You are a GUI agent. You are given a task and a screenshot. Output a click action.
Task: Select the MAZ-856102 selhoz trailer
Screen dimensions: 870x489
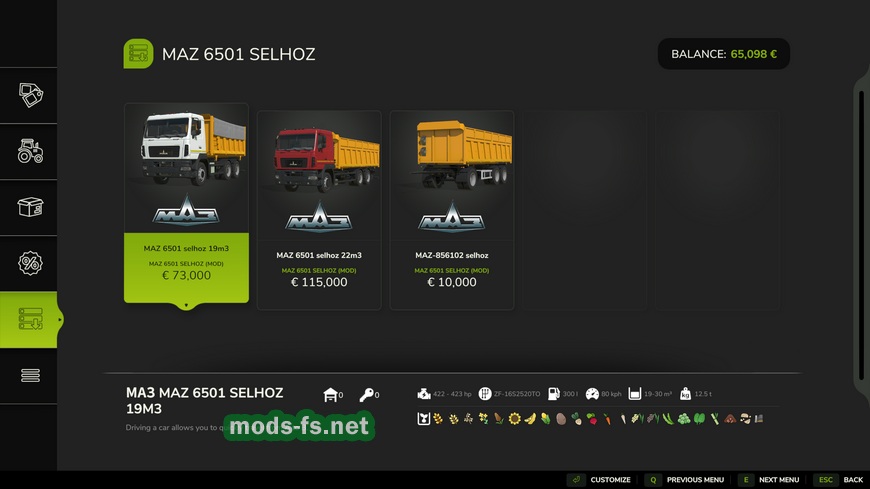click(x=451, y=209)
